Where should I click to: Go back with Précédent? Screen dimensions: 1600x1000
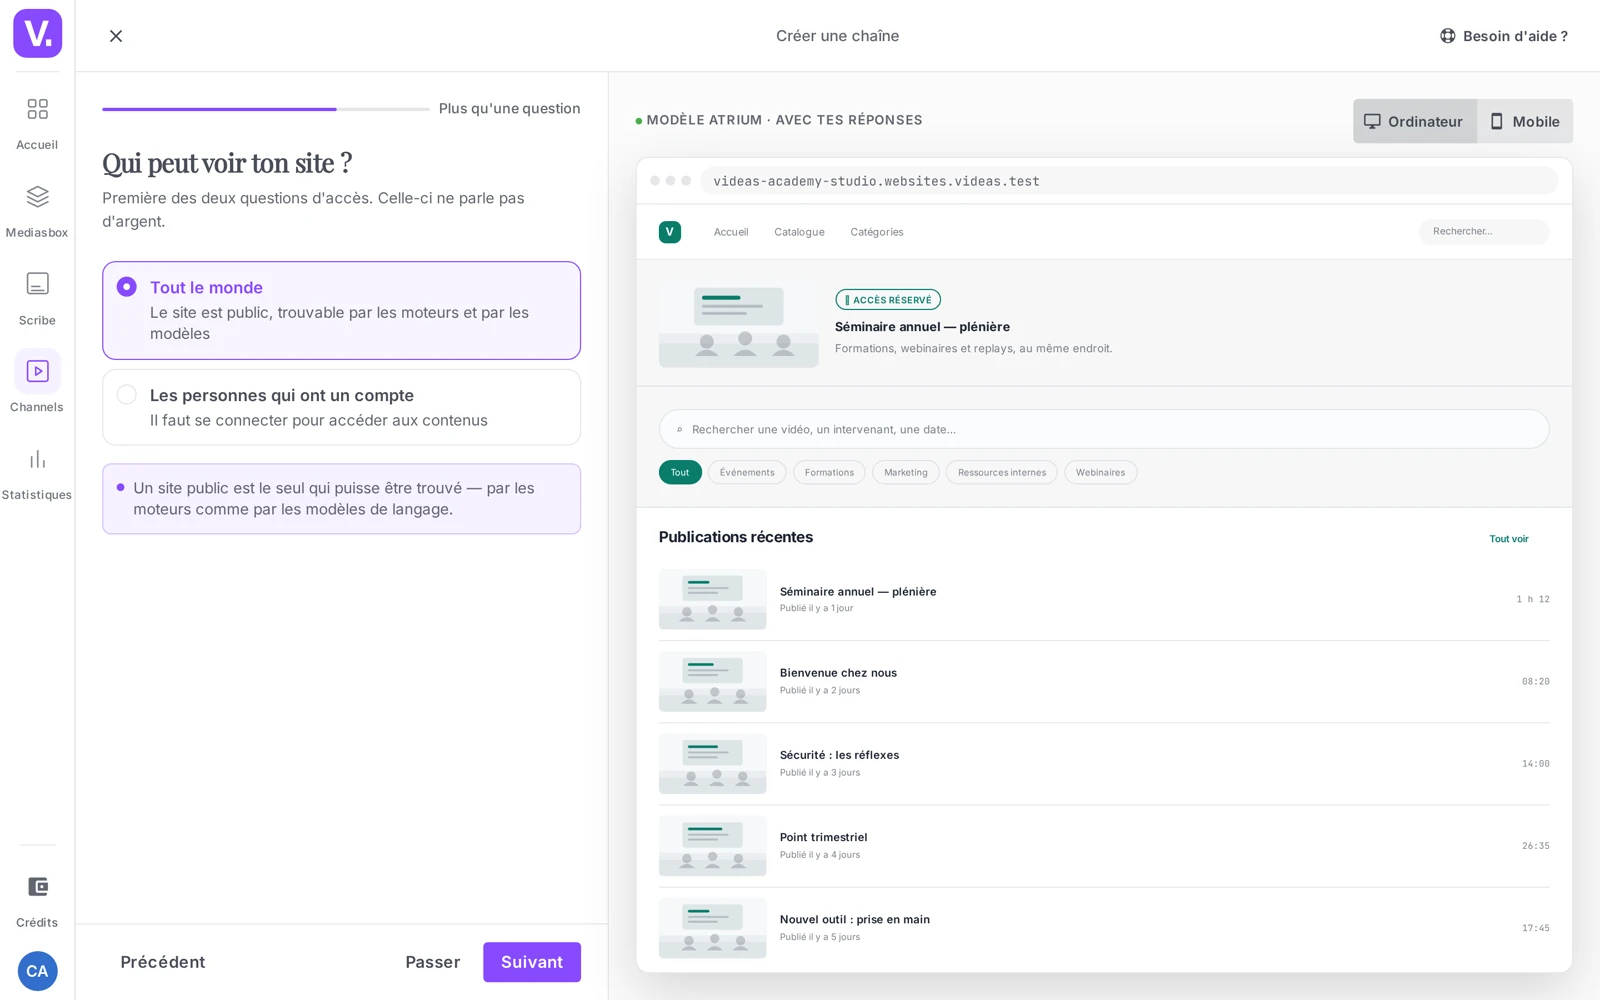tap(163, 962)
